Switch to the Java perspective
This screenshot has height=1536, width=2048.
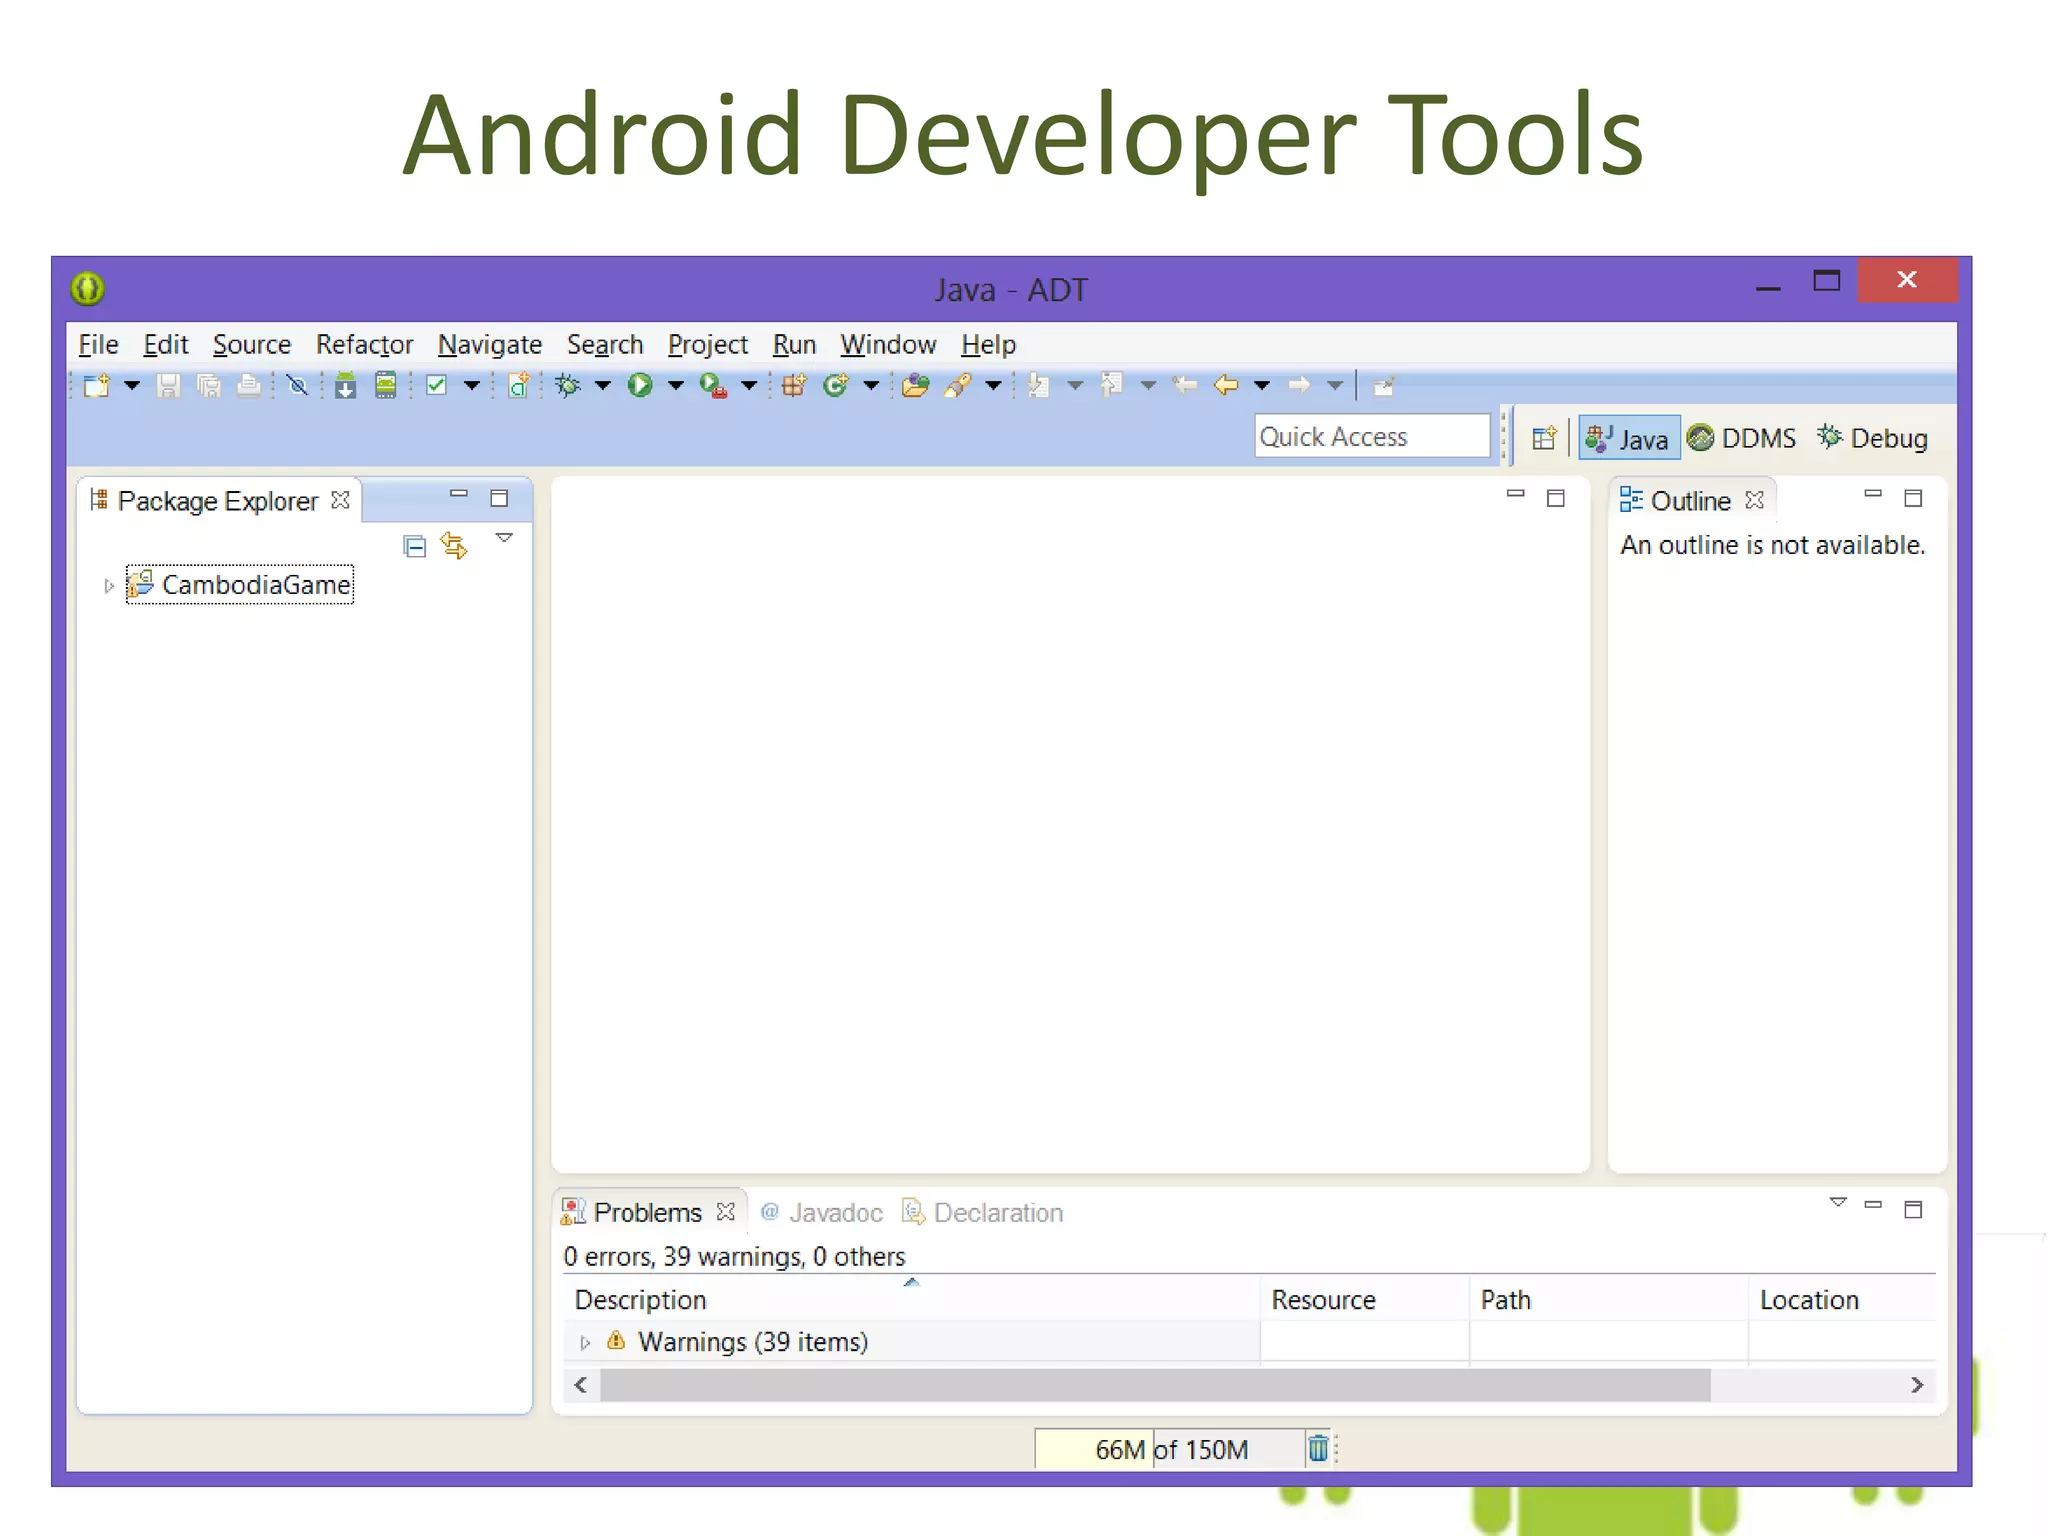pos(1628,439)
